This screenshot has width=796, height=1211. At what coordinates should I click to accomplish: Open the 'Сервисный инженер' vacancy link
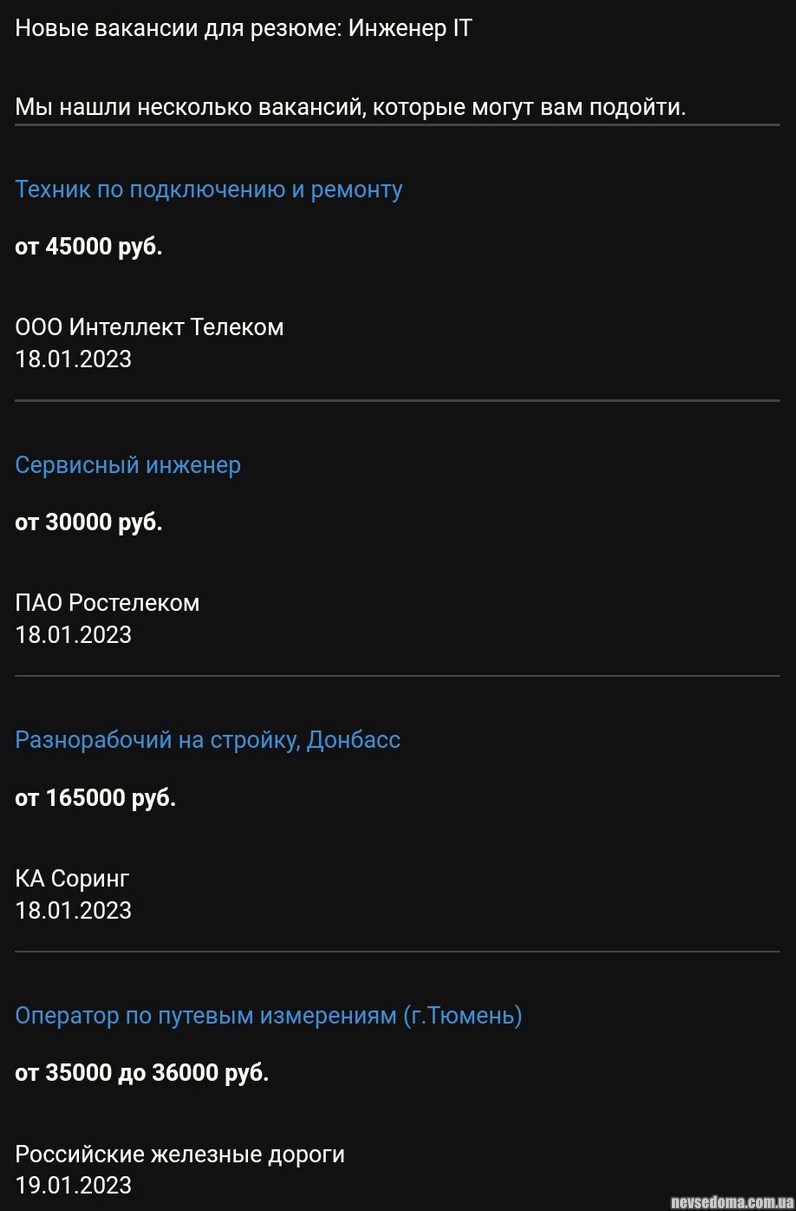tap(127, 465)
